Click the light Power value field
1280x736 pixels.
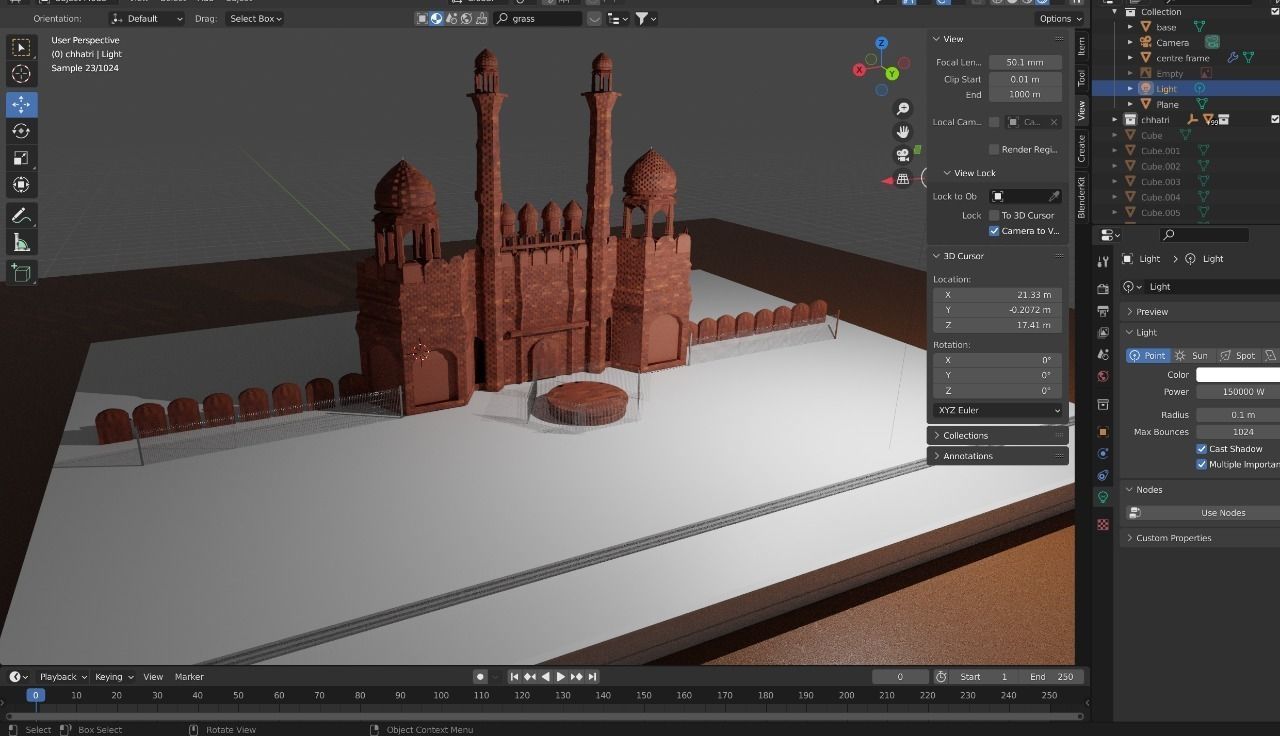tap(1238, 392)
